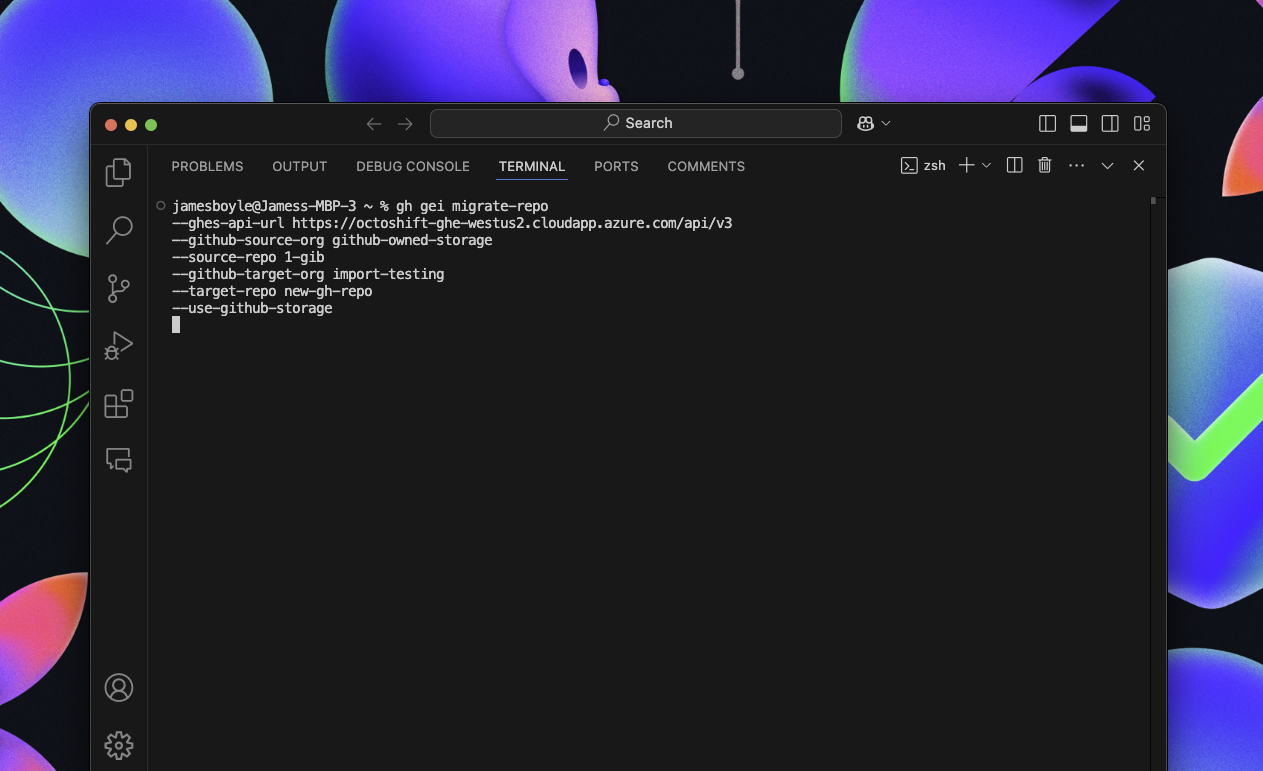
Task: Switch to the Problems tab
Action: (x=207, y=166)
